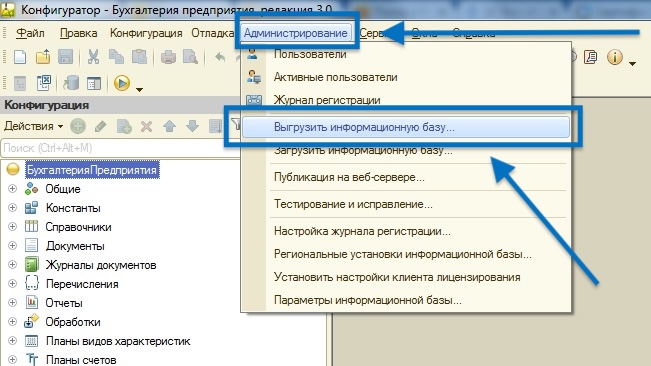Choose Публикация на веб-сервере
The image size is (651, 366).
point(406,177)
